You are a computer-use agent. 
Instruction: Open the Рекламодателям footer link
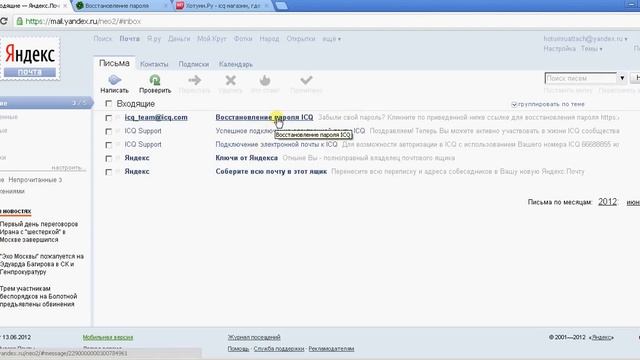coord(331,349)
